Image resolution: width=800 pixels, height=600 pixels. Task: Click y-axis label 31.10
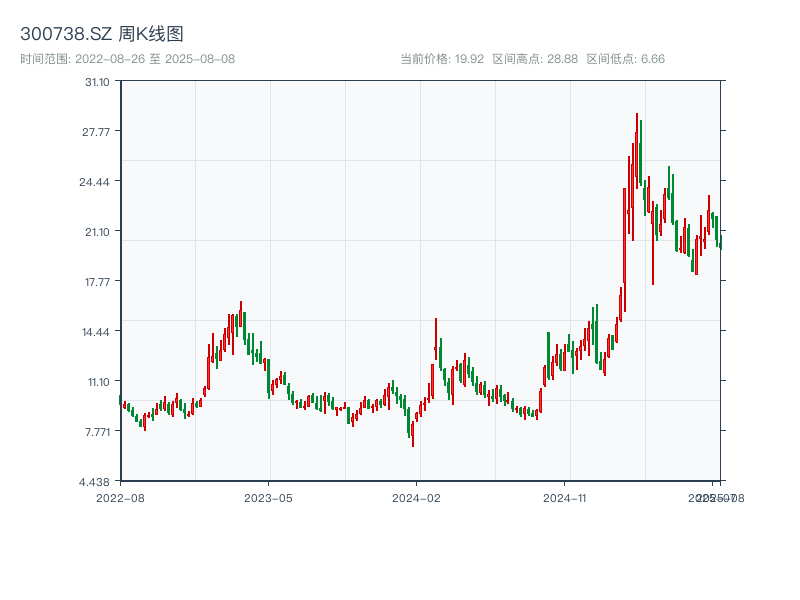97,82
